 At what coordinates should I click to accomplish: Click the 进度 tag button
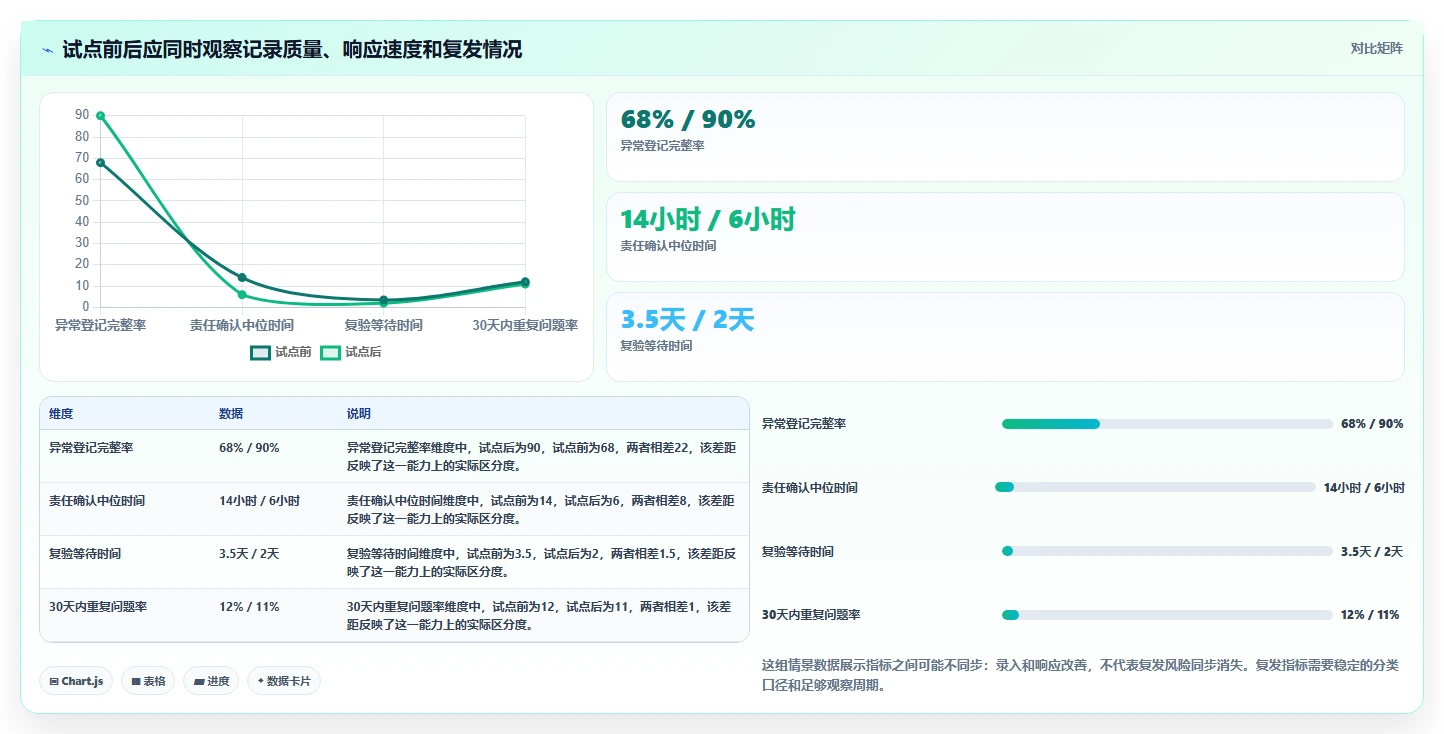pos(211,681)
